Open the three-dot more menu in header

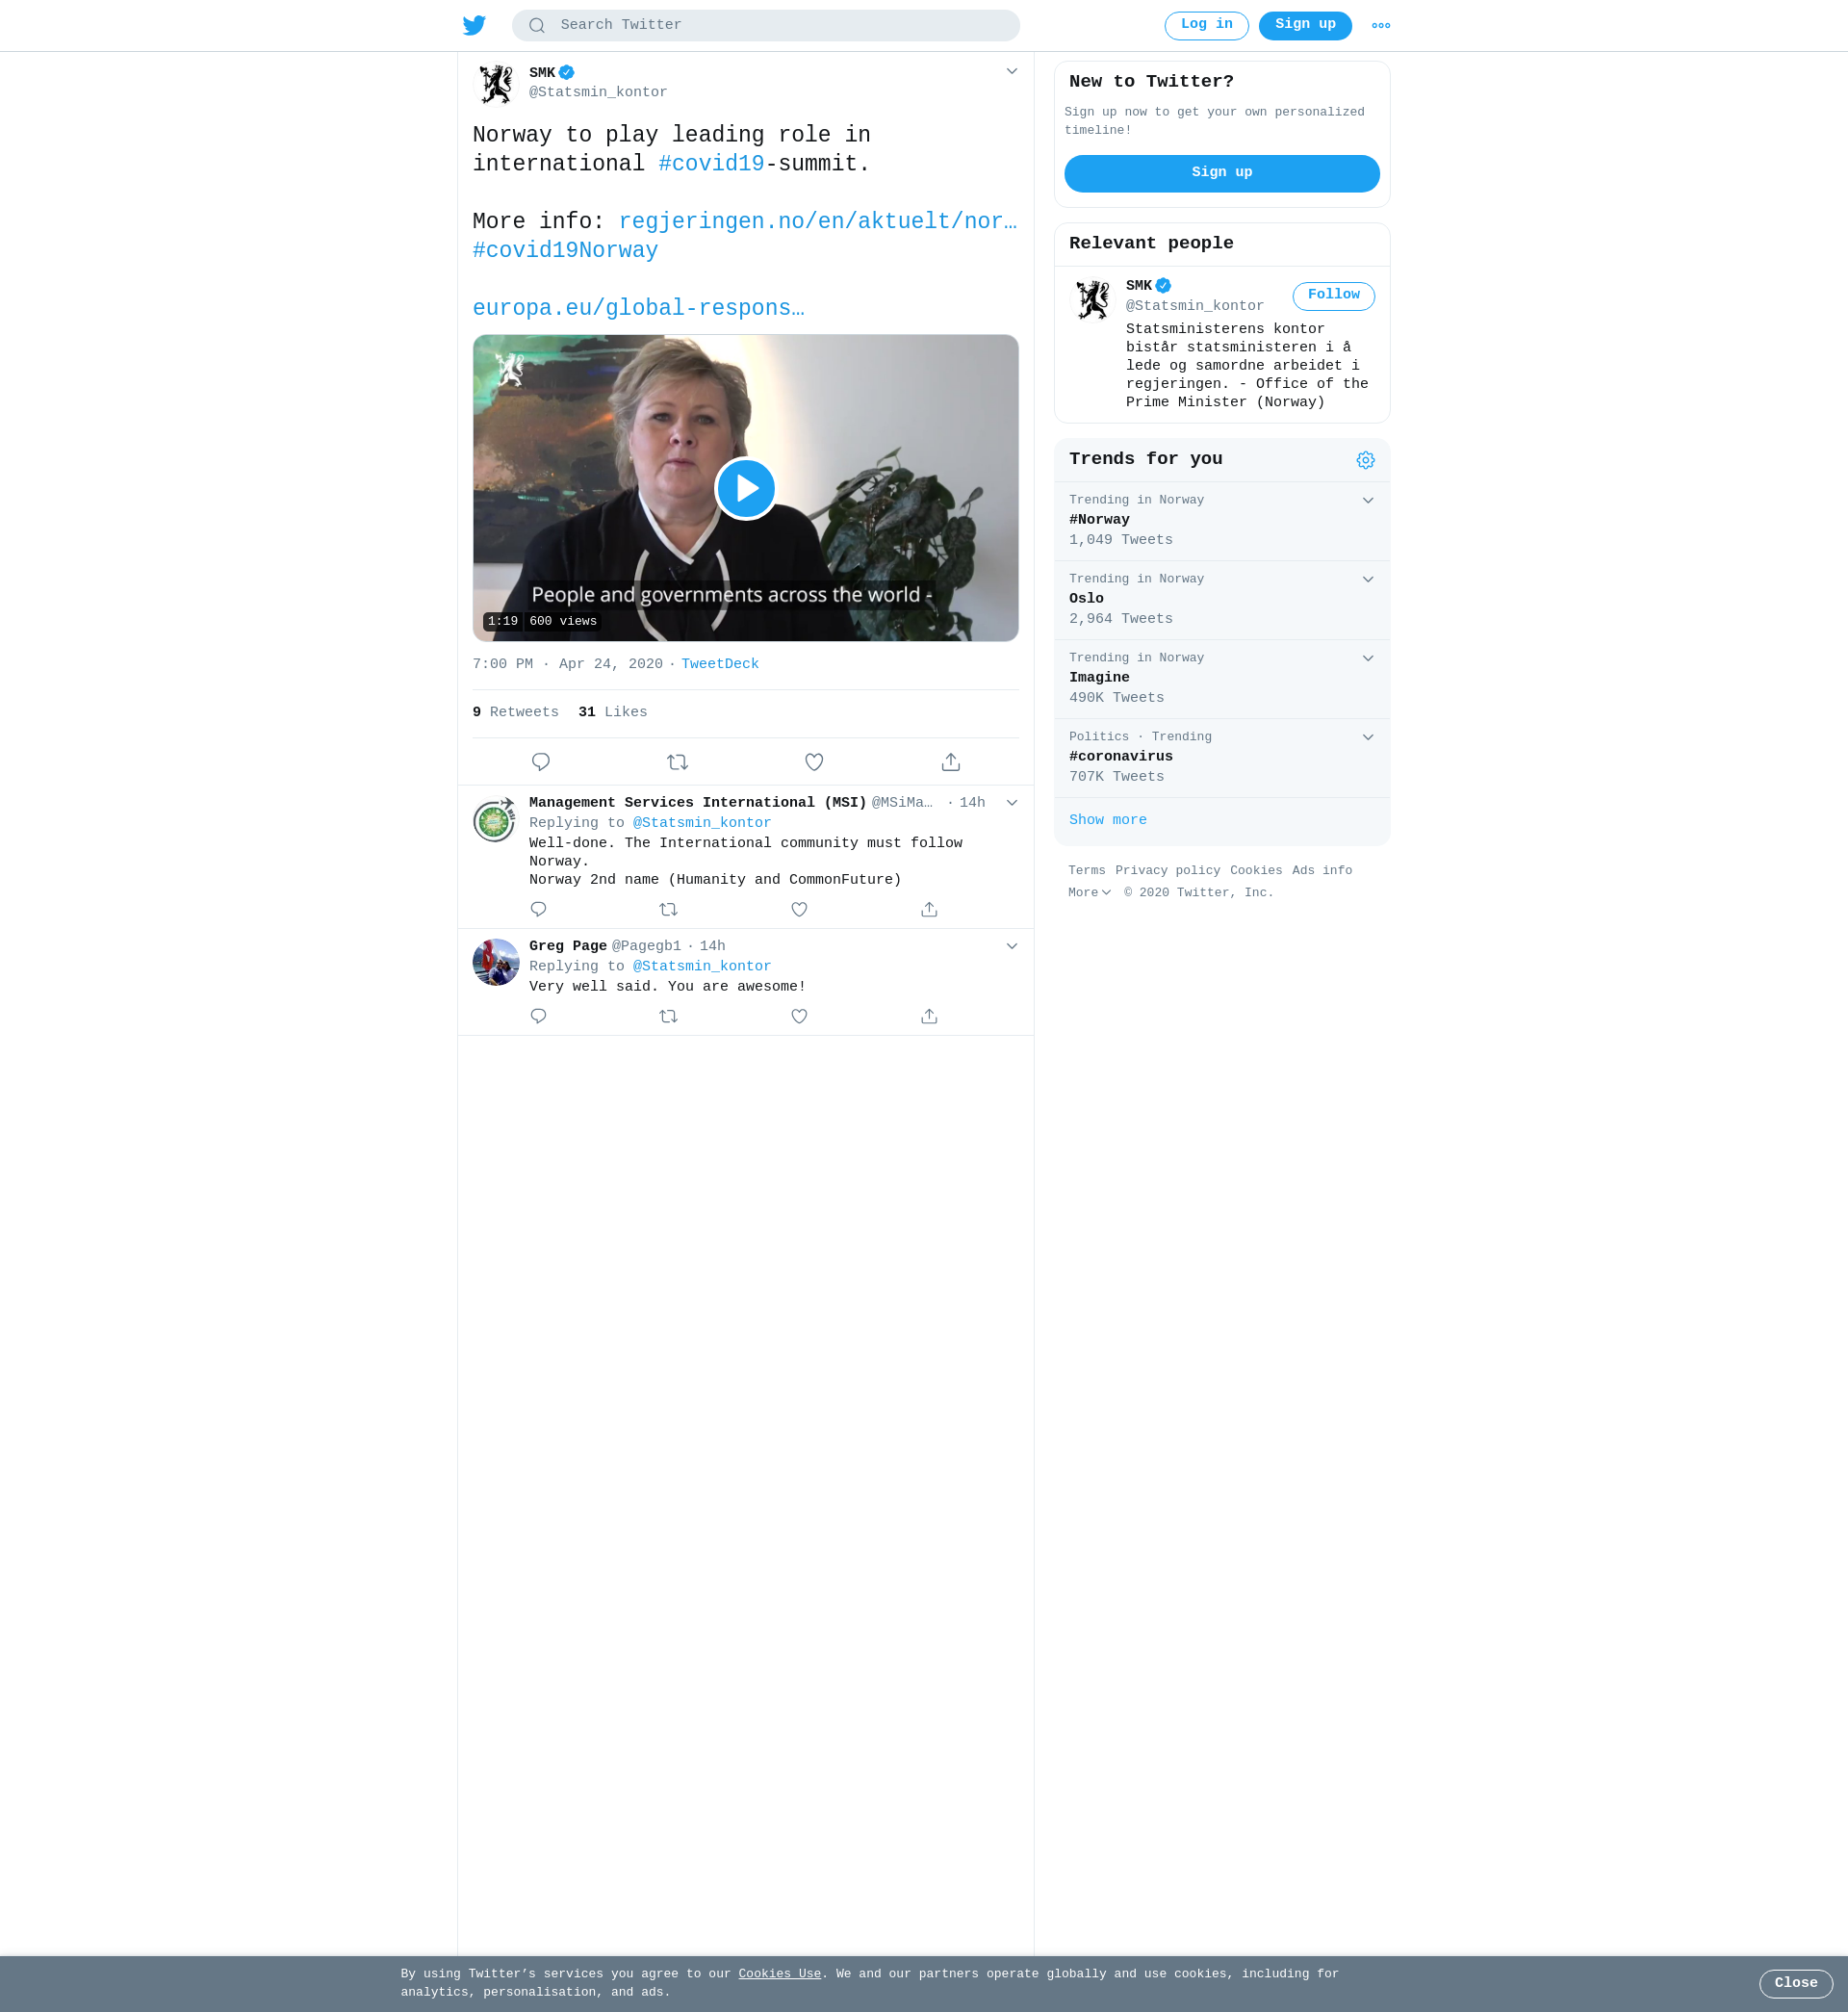click(x=1381, y=26)
